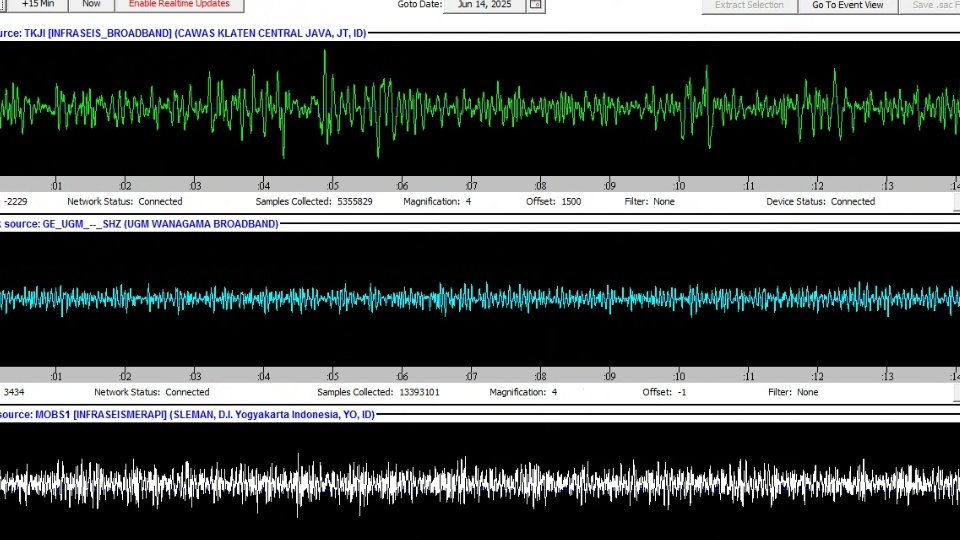The height and width of the screenshot is (540, 960).
Task: Click the :01 tick on TKJI timeline
Action: click(x=56, y=185)
